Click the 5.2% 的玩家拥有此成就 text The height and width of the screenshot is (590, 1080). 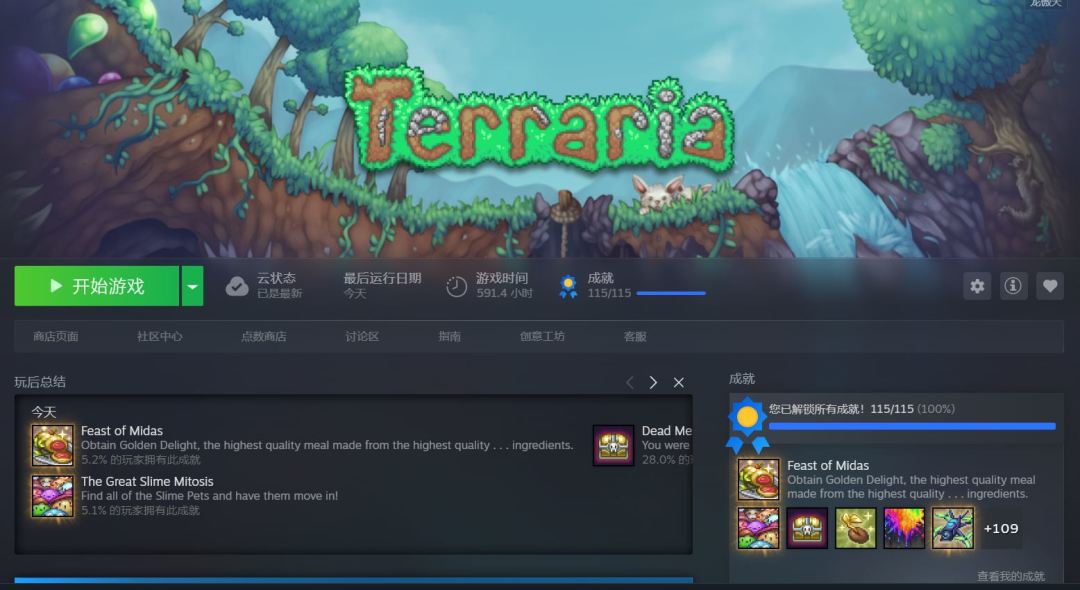click(x=141, y=460)
